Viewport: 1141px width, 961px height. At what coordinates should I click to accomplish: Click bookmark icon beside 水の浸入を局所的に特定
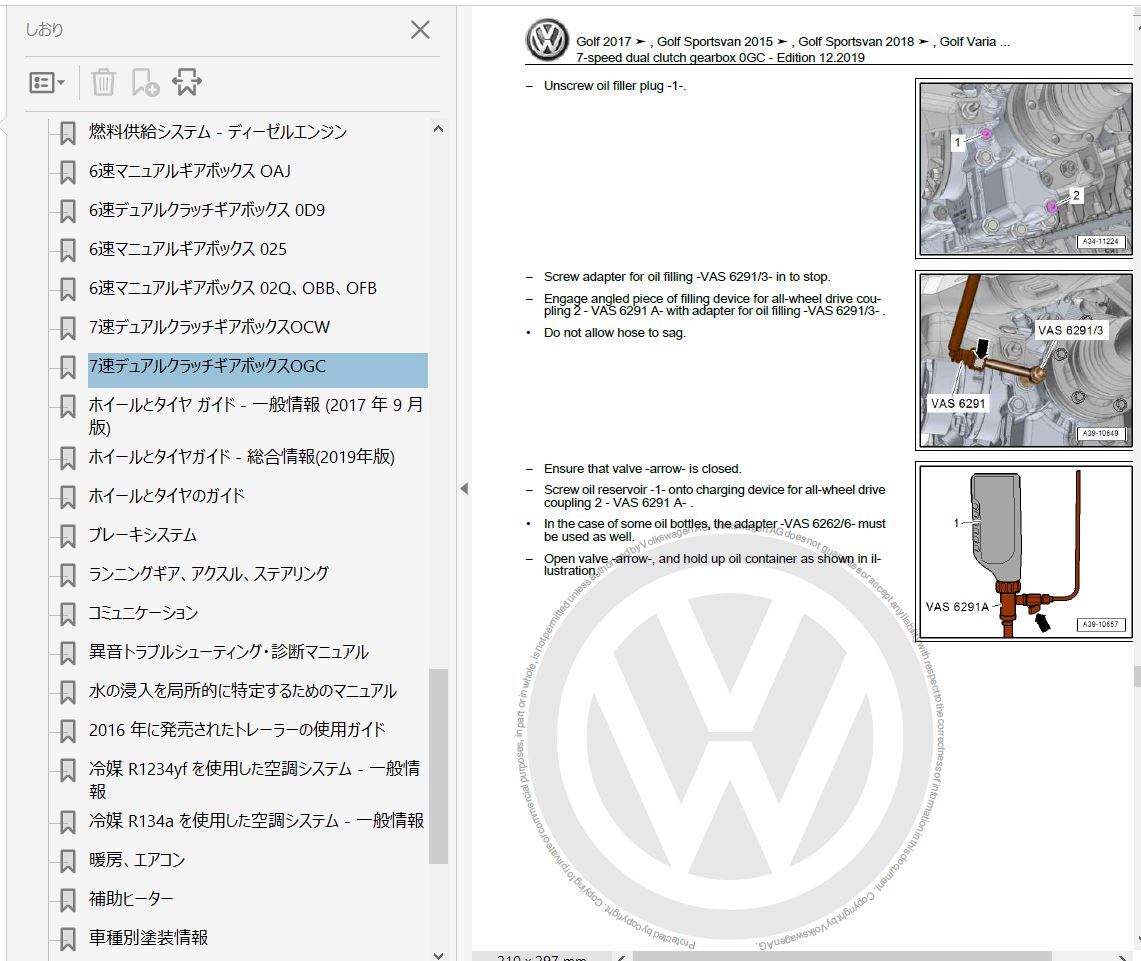68,692
